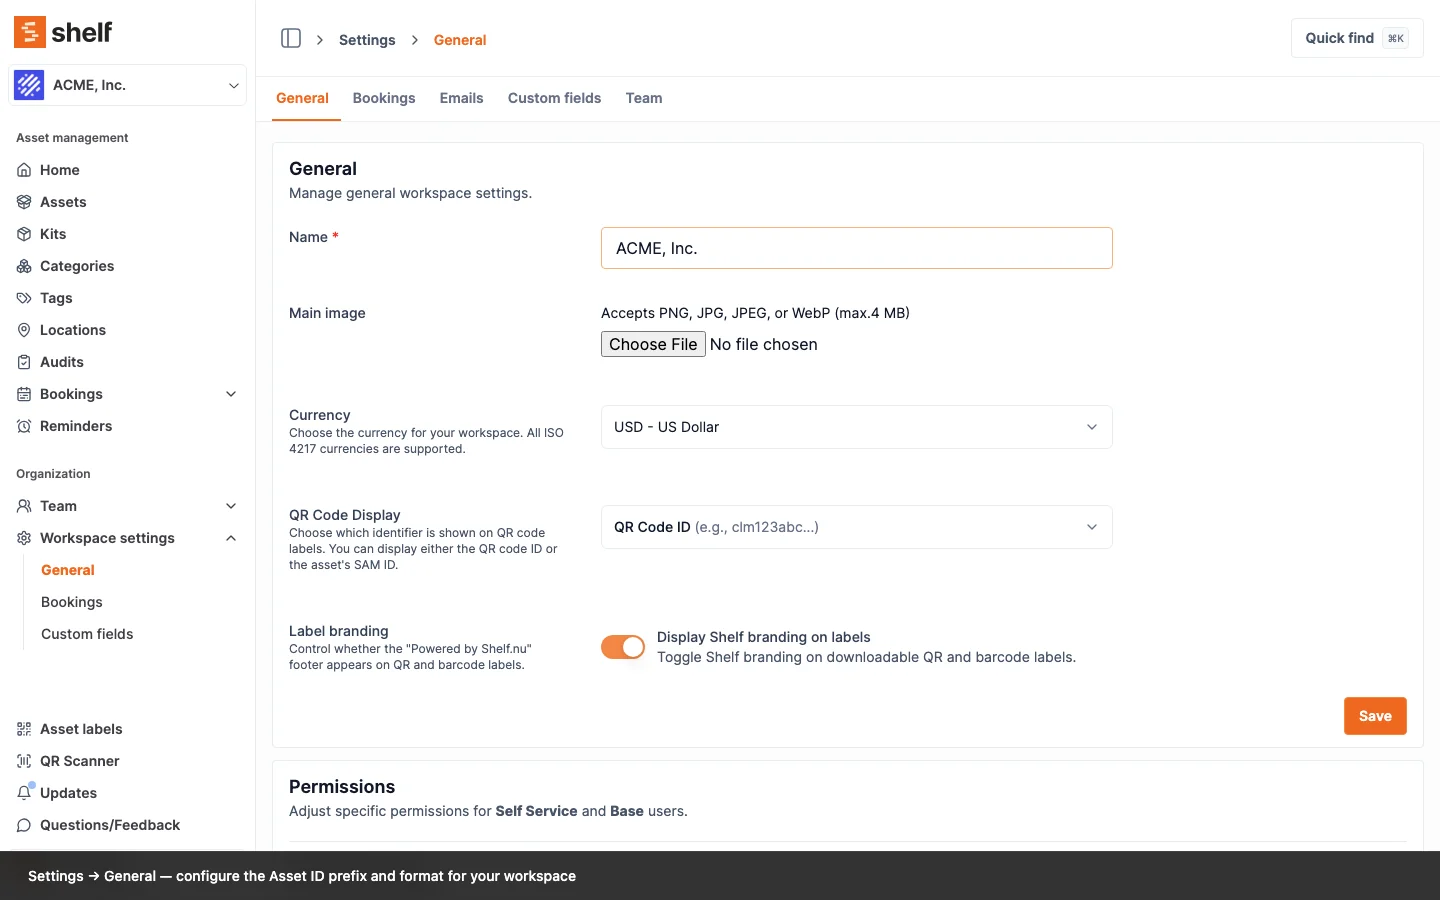Click the QR Scanner icon
Screen dimensions: 1440x900
(x=24, y=761)
